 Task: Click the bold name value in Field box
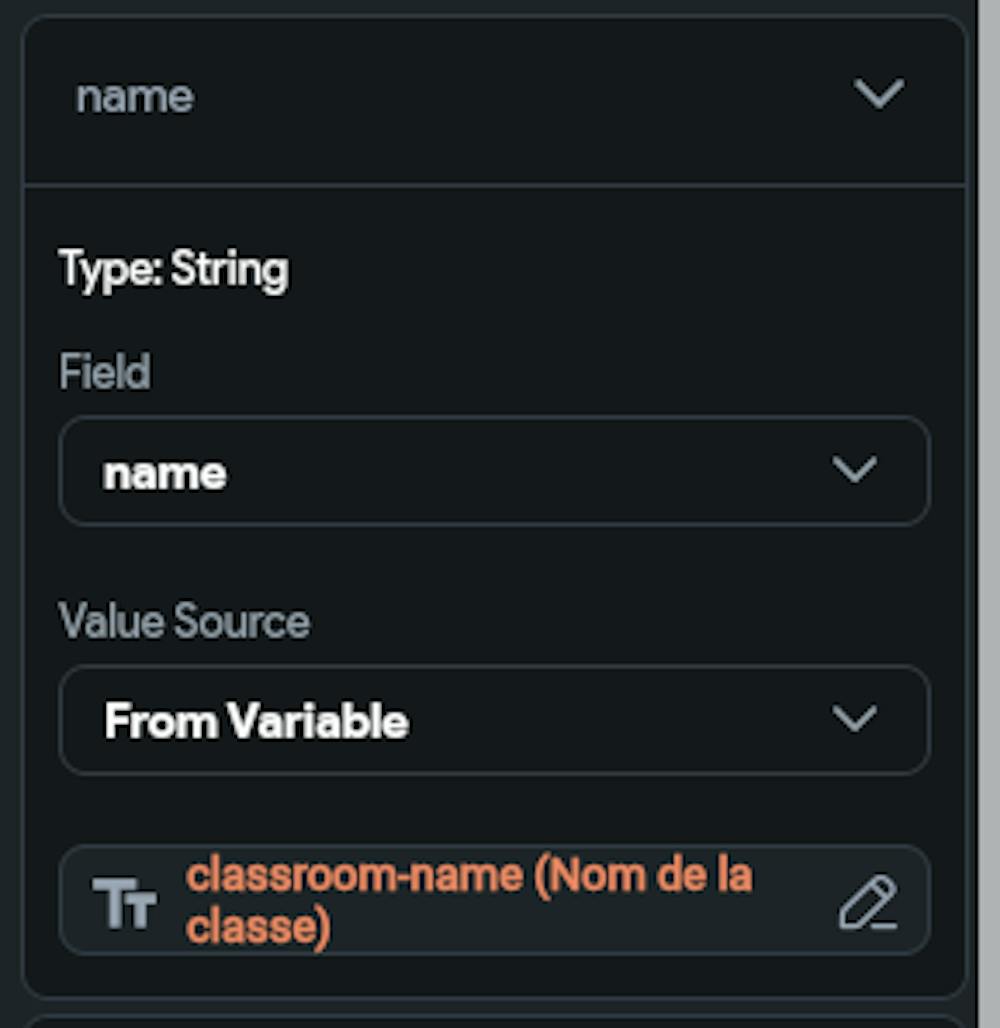(x=165, y=473)
